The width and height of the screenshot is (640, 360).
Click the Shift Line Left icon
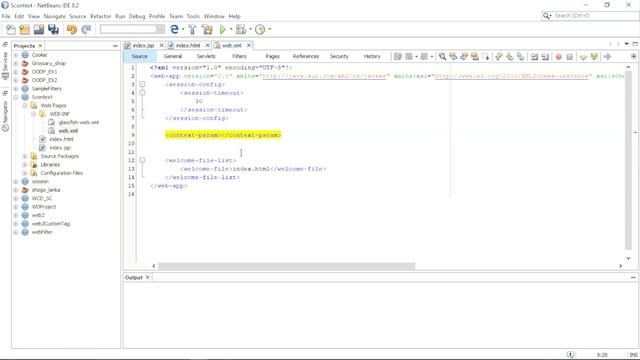(534, 57)
